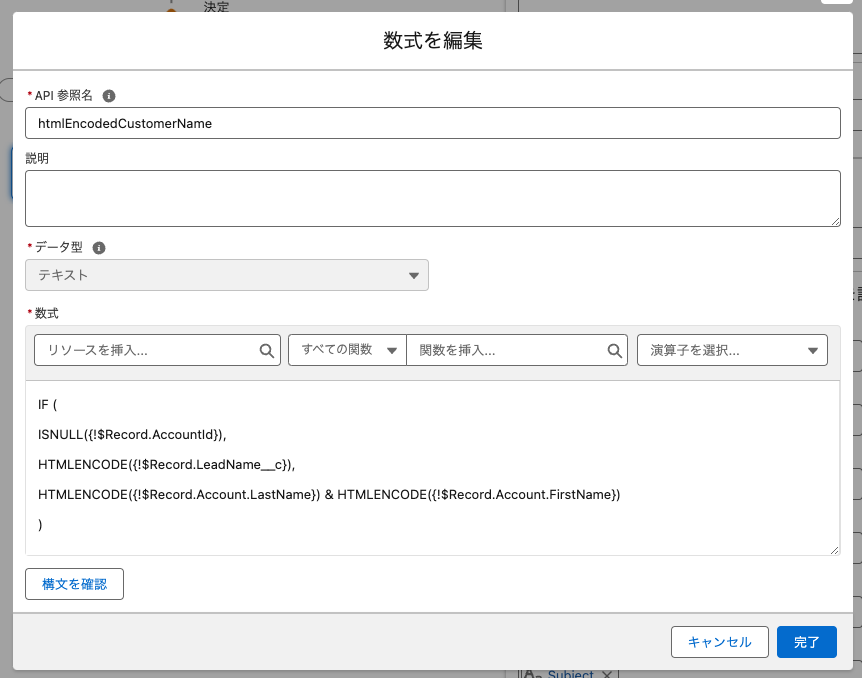Screen dimensions: 862x678
Task: Click the ISNULL AccountId formula line
Action: [x=132, y=434]
